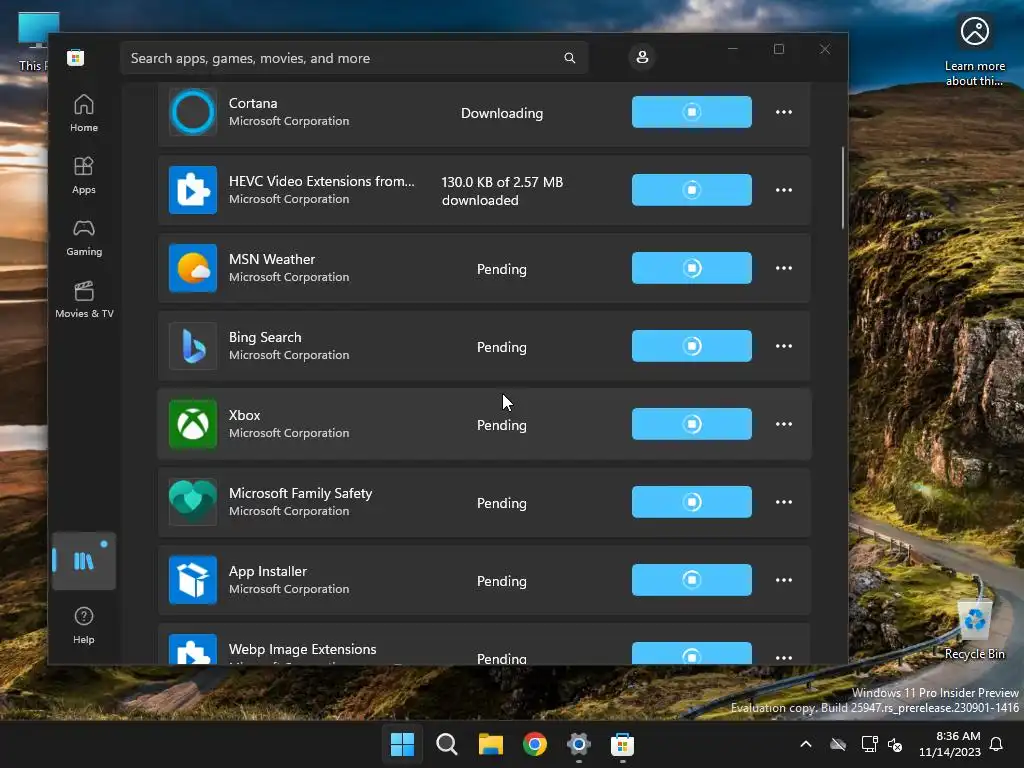Open more options for Xbox
Screen dimensions: 1024x768
[x=784, y=424]
